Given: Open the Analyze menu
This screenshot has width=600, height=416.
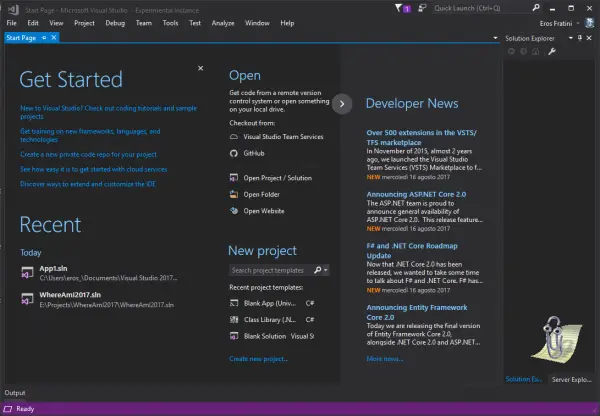Looking at the screenshot, I should 223,23.
